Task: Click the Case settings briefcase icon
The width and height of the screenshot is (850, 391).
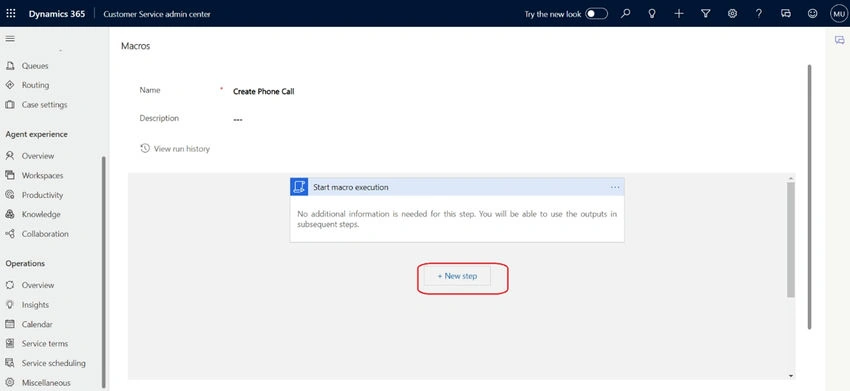Action: tap(10, 105)
